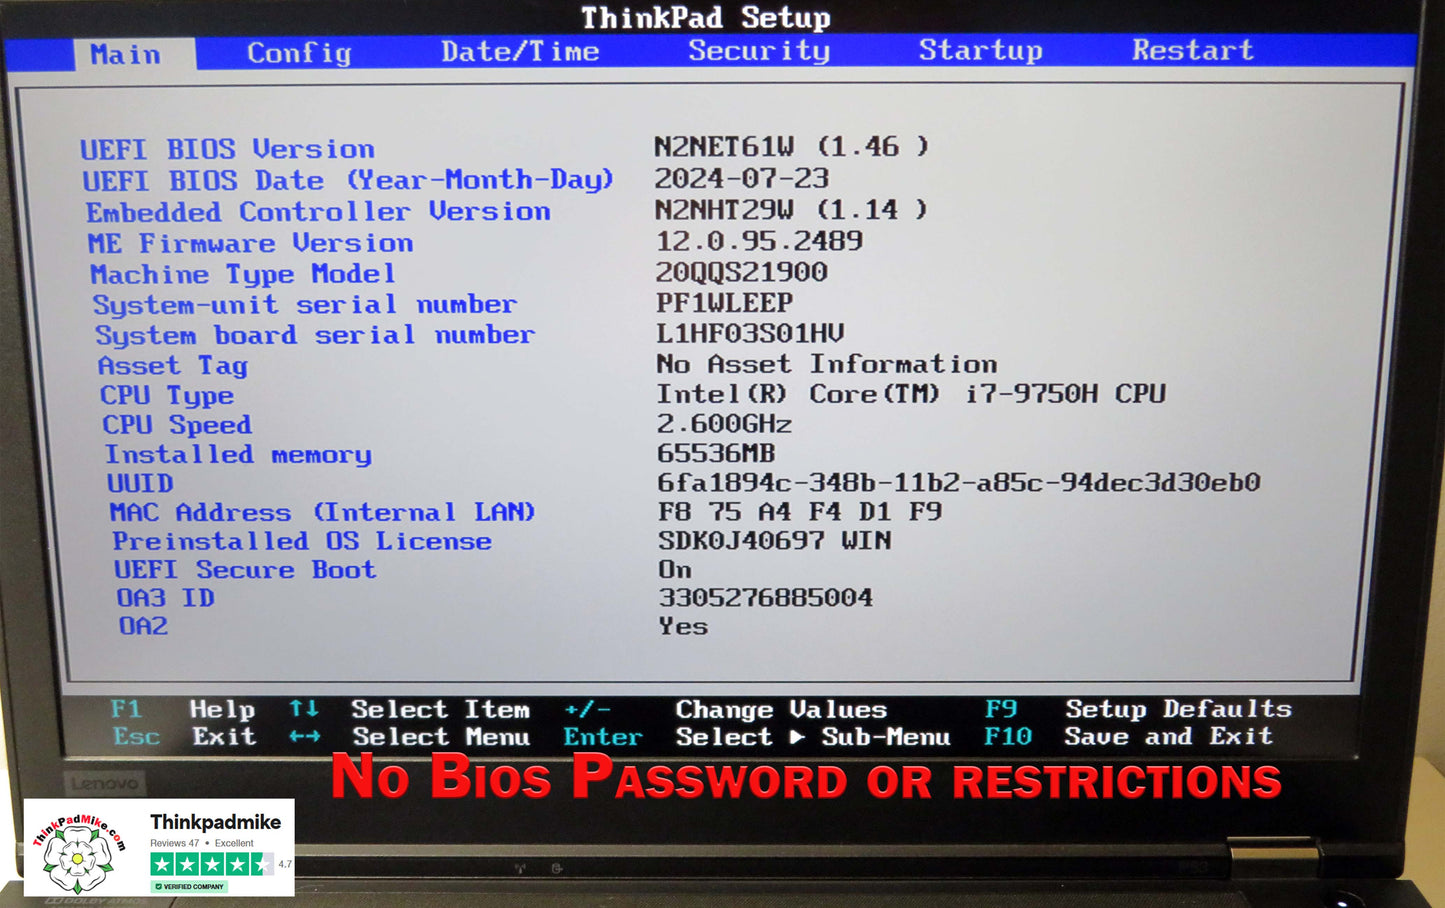Select the Asset Tag row label
The image size is (1445, 908).
pyautogui.click(x=173, y=366)
